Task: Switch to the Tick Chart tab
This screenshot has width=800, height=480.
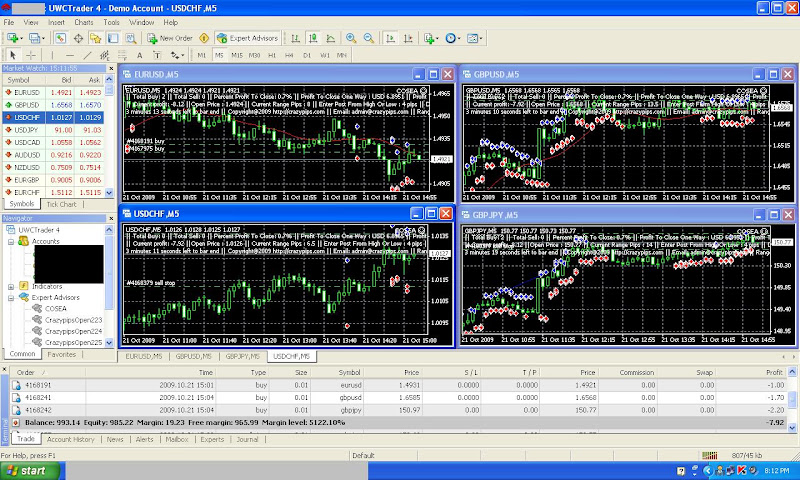Action: [61, 204]
